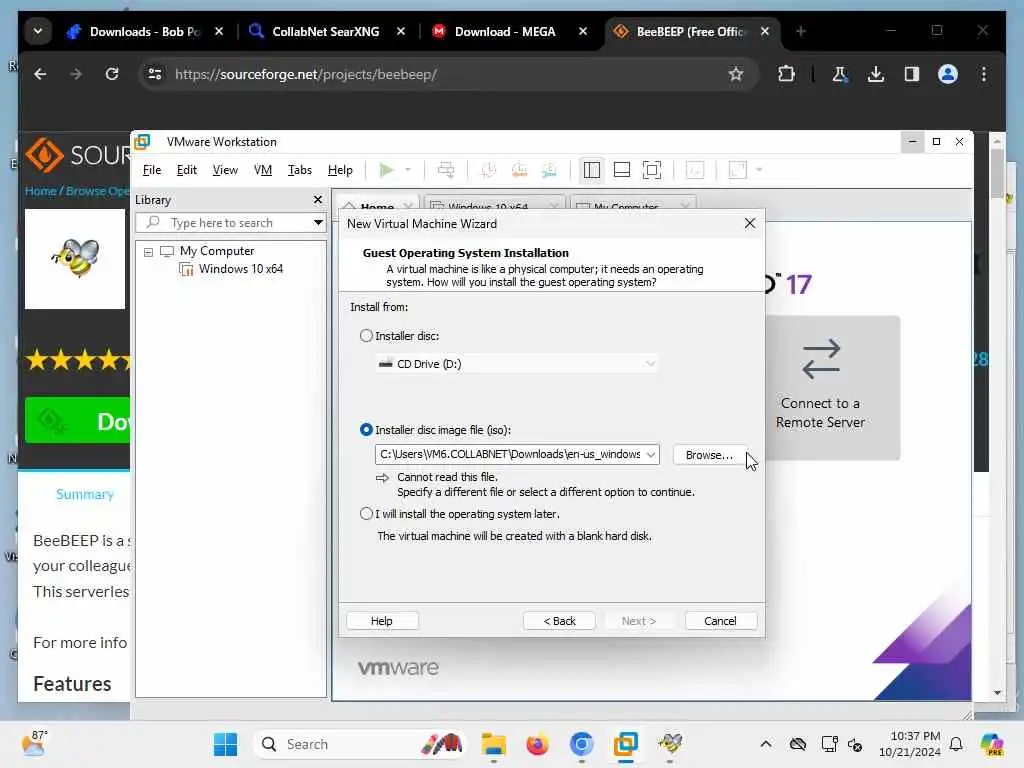Open the CD Drive (D:) dropdown
Screen dimensions: 1024x768
coord(517,364)
